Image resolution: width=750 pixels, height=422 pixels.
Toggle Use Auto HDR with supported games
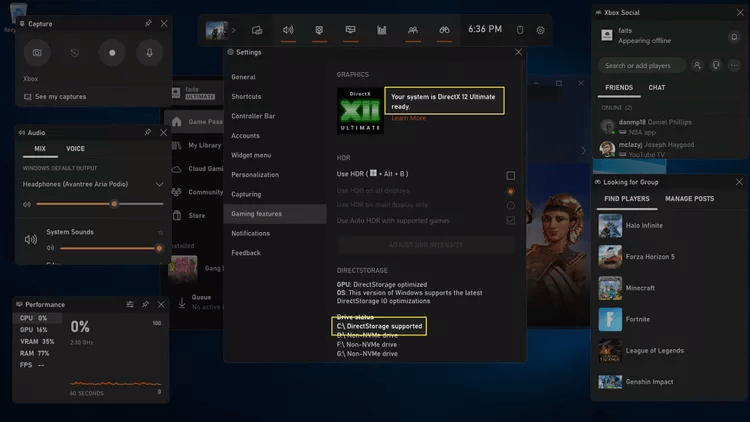511,221
